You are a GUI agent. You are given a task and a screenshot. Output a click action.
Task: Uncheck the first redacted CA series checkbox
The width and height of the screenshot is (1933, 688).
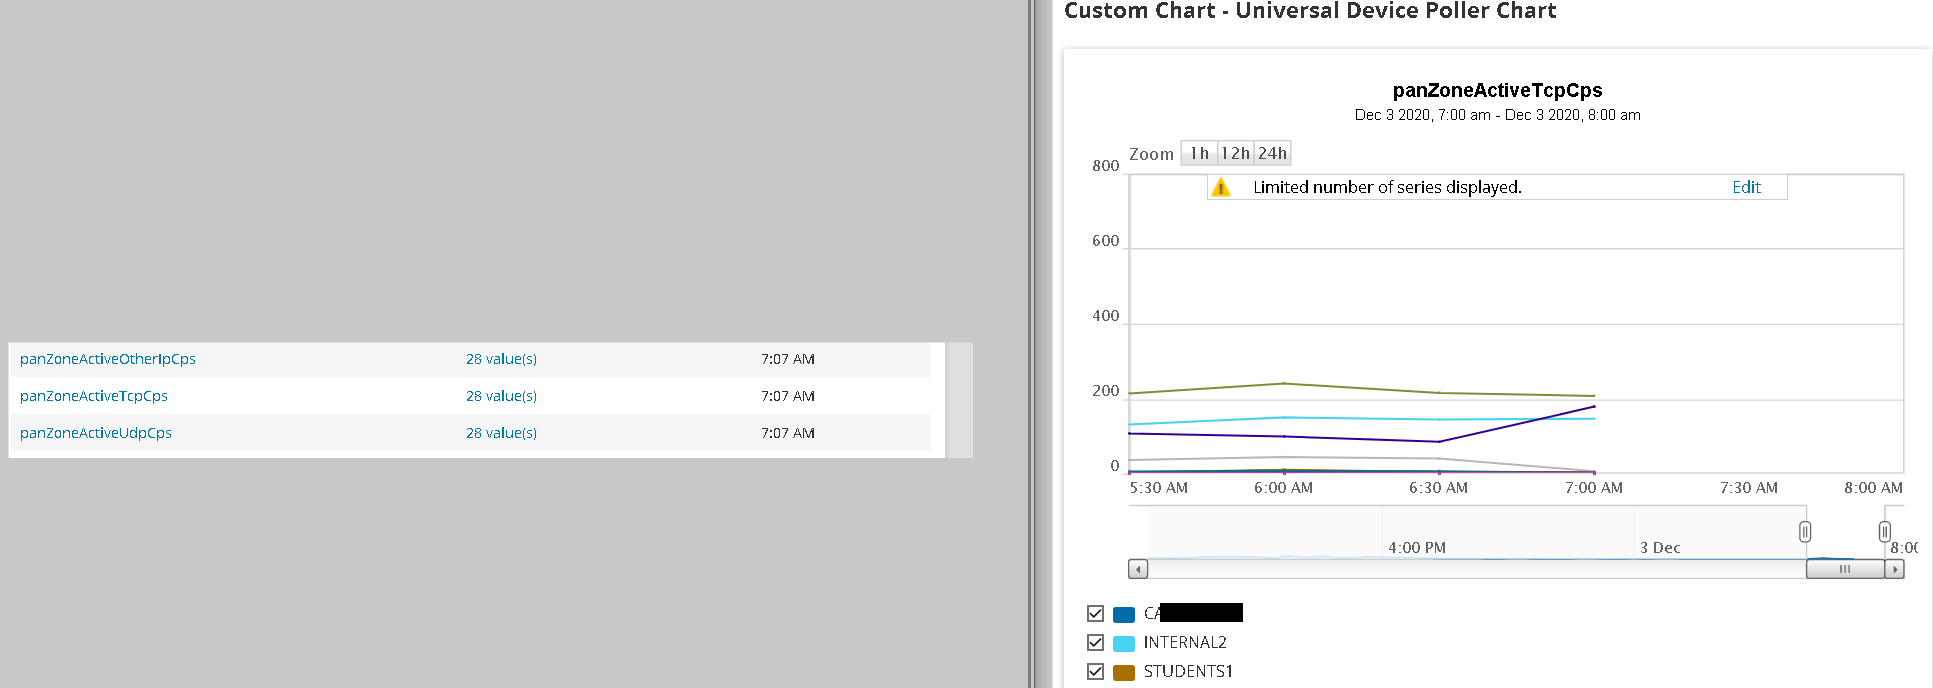[x=1095, y=613]
